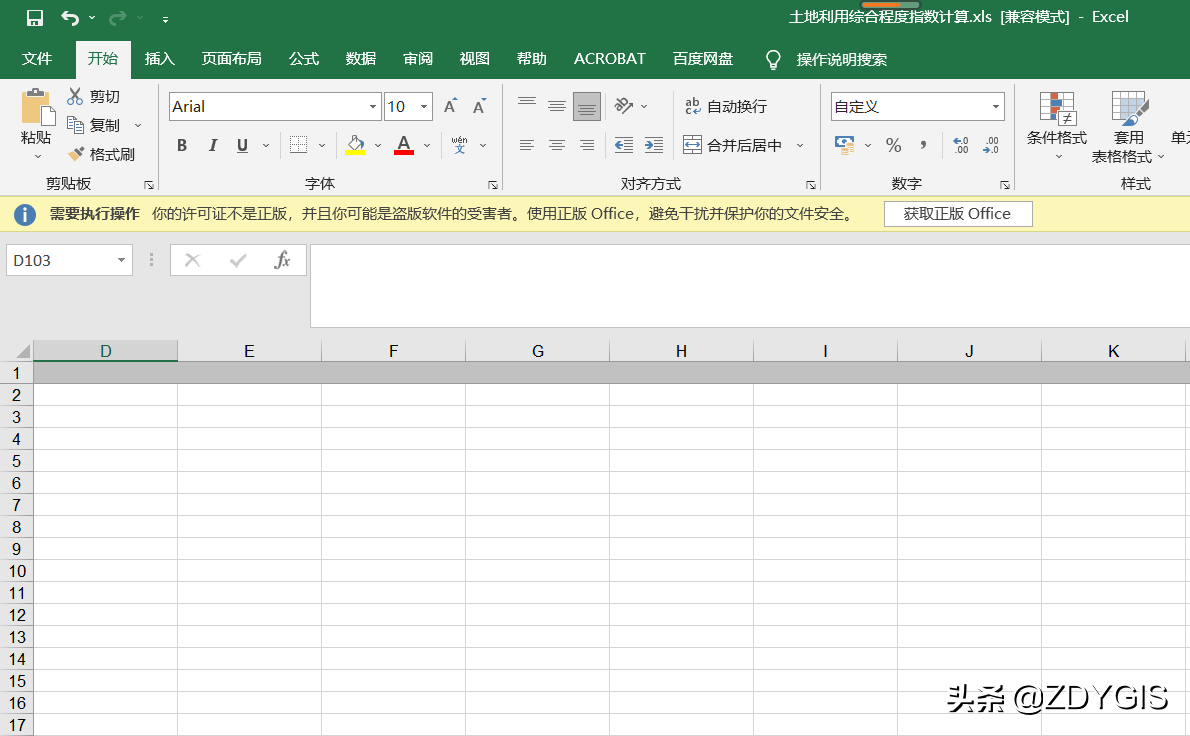
Task: Toggle underline formatting
Action: pos(242,145)
